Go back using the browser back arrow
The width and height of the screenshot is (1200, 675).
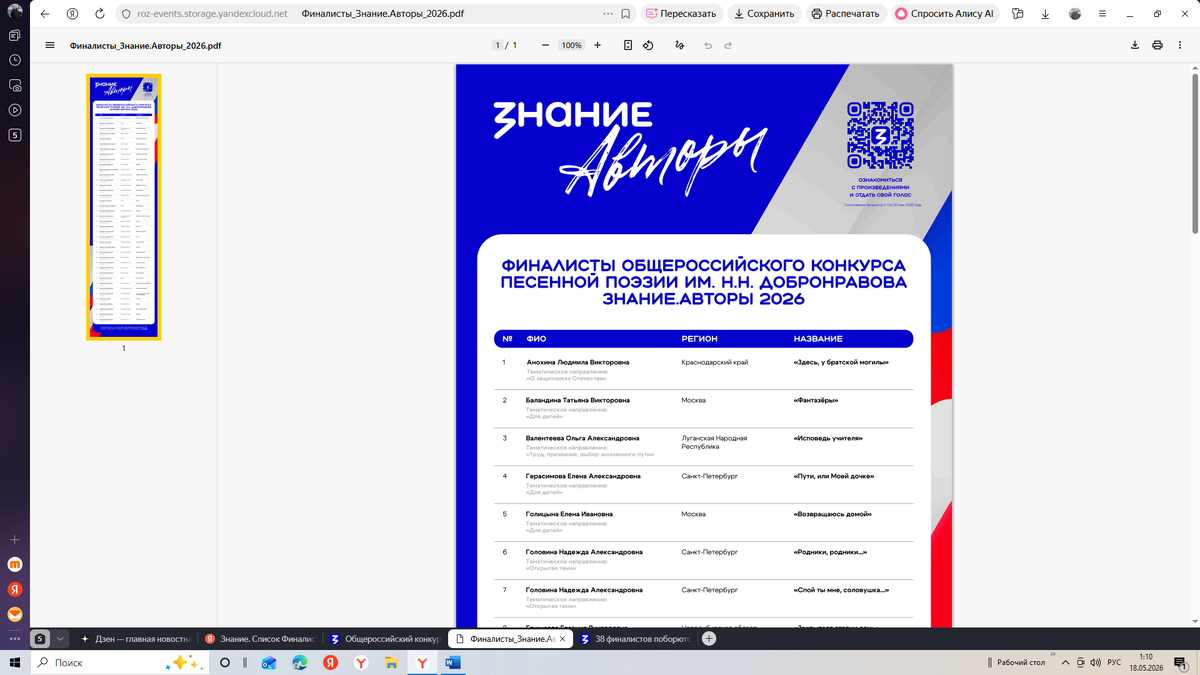[45, 14]
